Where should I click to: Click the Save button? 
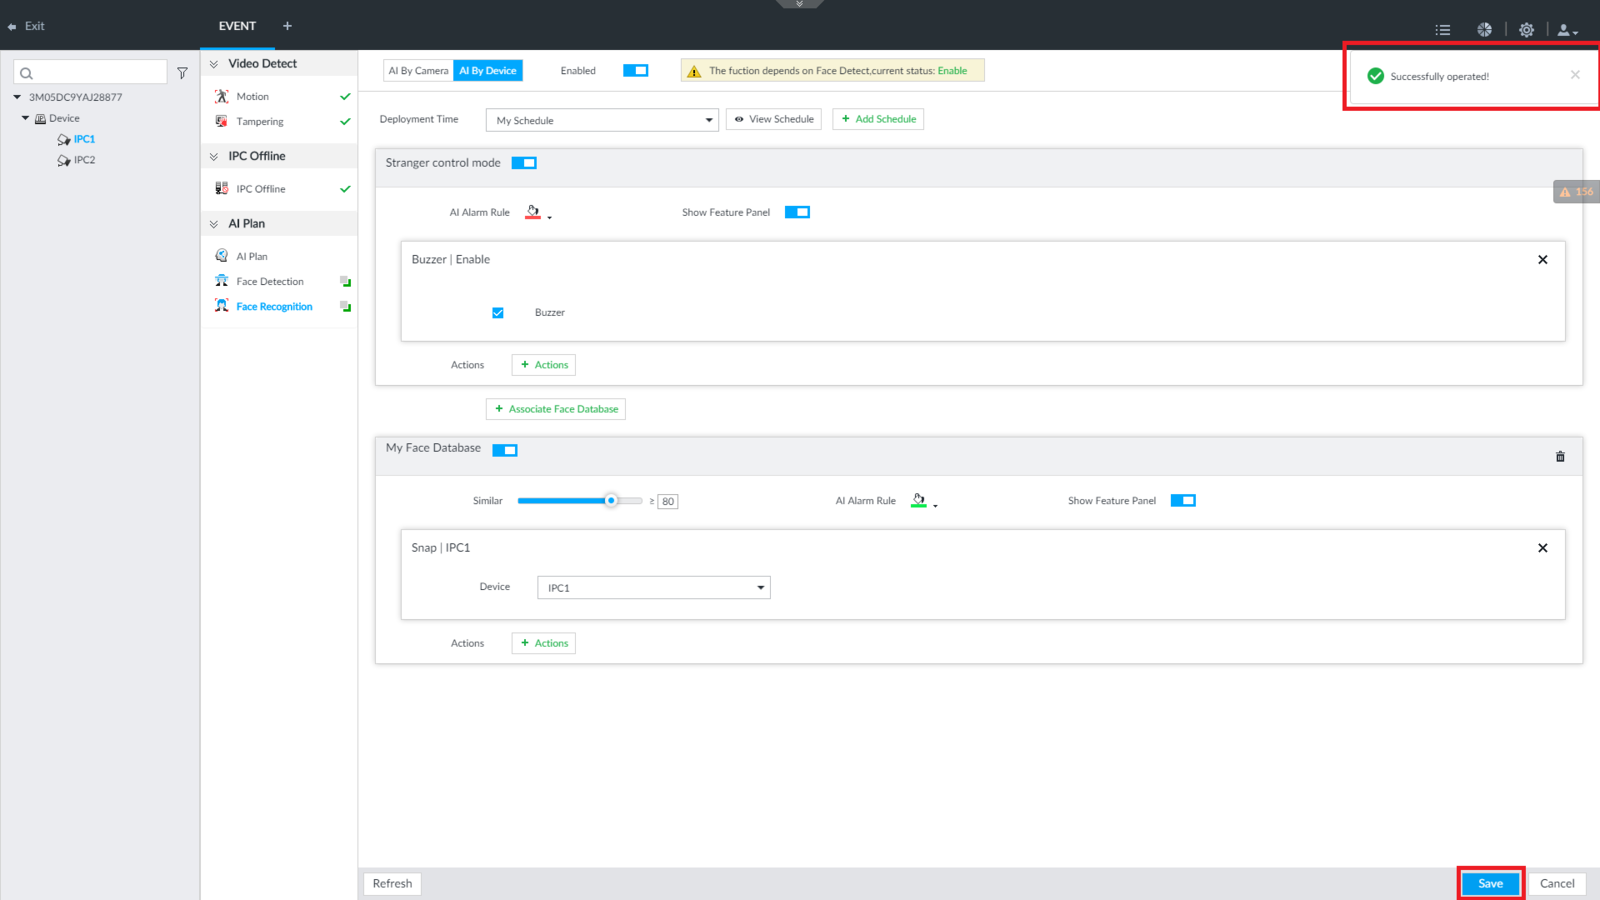pyautogui.click(x=1490, y=883)
